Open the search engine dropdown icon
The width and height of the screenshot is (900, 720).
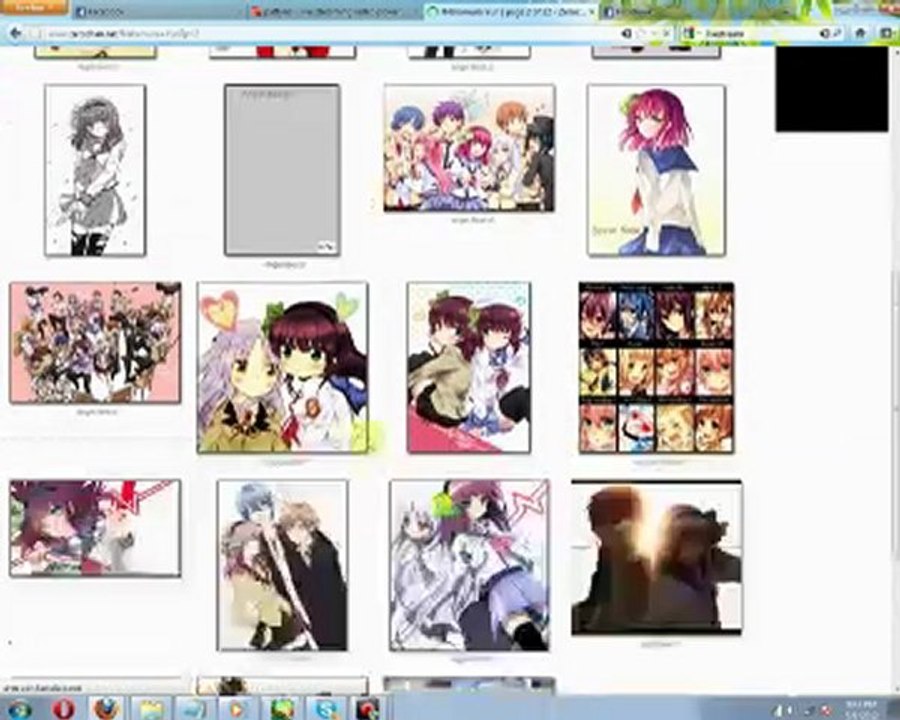coord(689,33)
